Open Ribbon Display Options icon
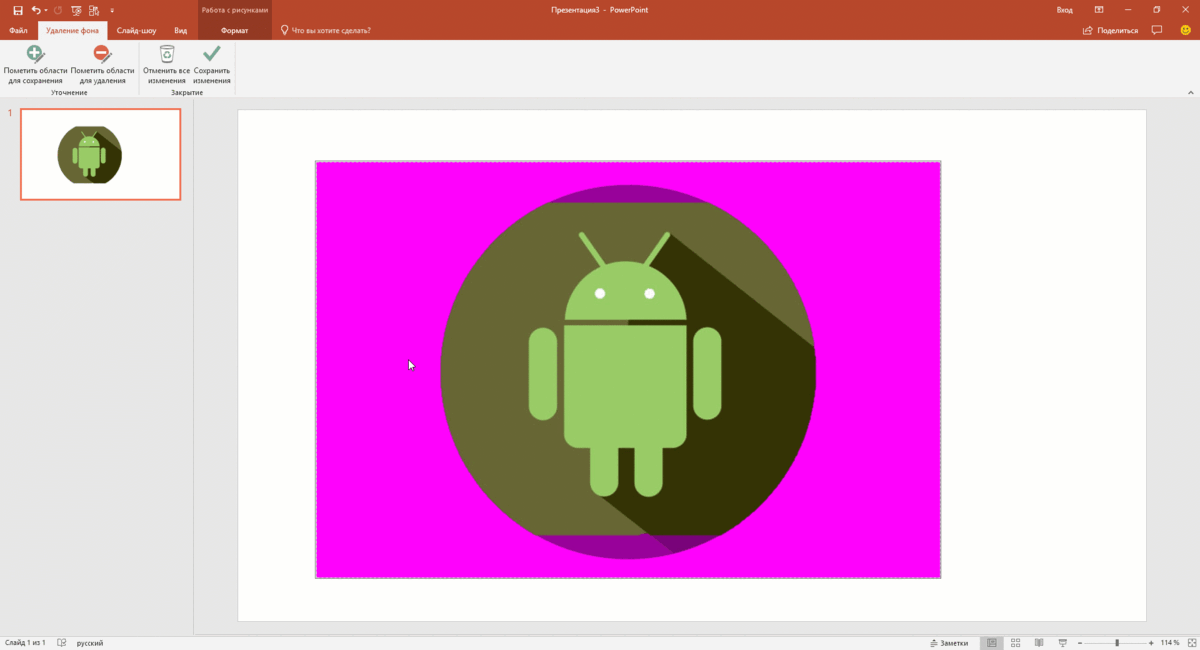 tap(1099, 10)
